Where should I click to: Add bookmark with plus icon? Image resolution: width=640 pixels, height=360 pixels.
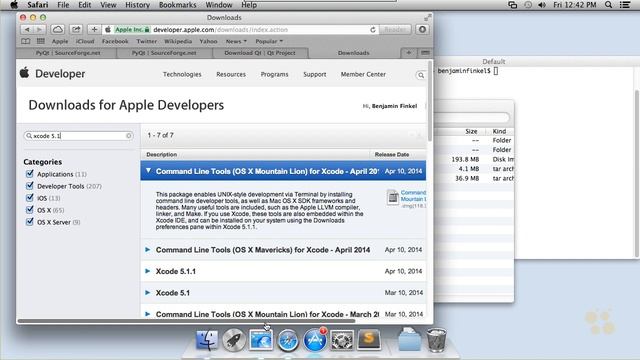94,29
